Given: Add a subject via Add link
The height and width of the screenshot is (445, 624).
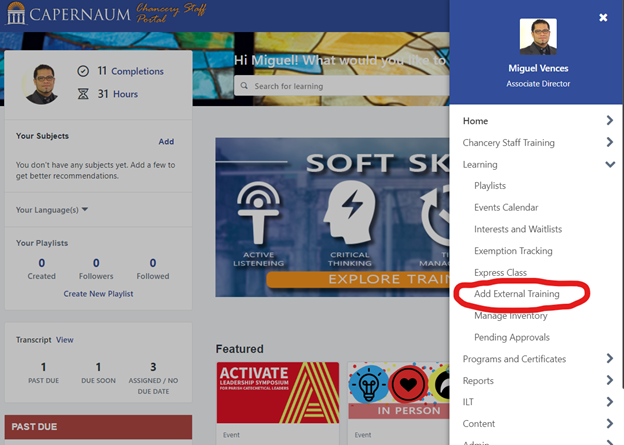Looking at the screenshot, I should (x=166, y=142).
